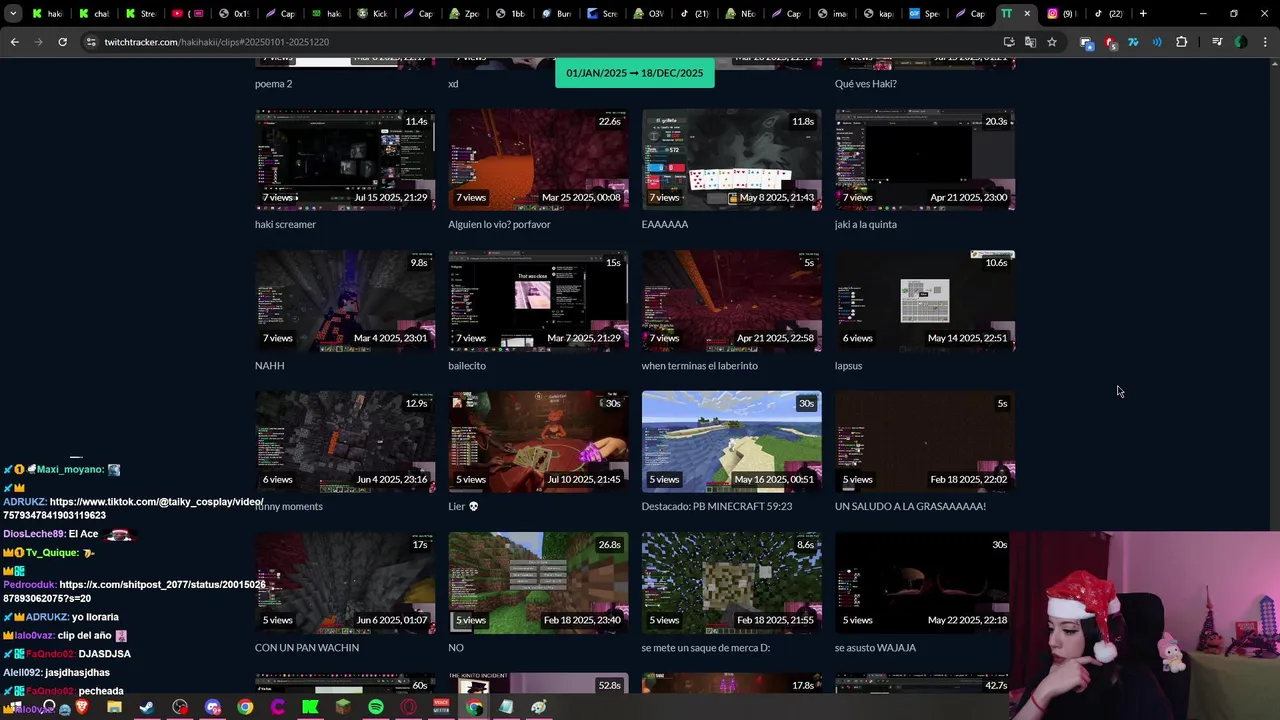Viewport: 1280px width, 720px height.
Task: Open the Chrome profile avatar
Action: (1241, 42)
